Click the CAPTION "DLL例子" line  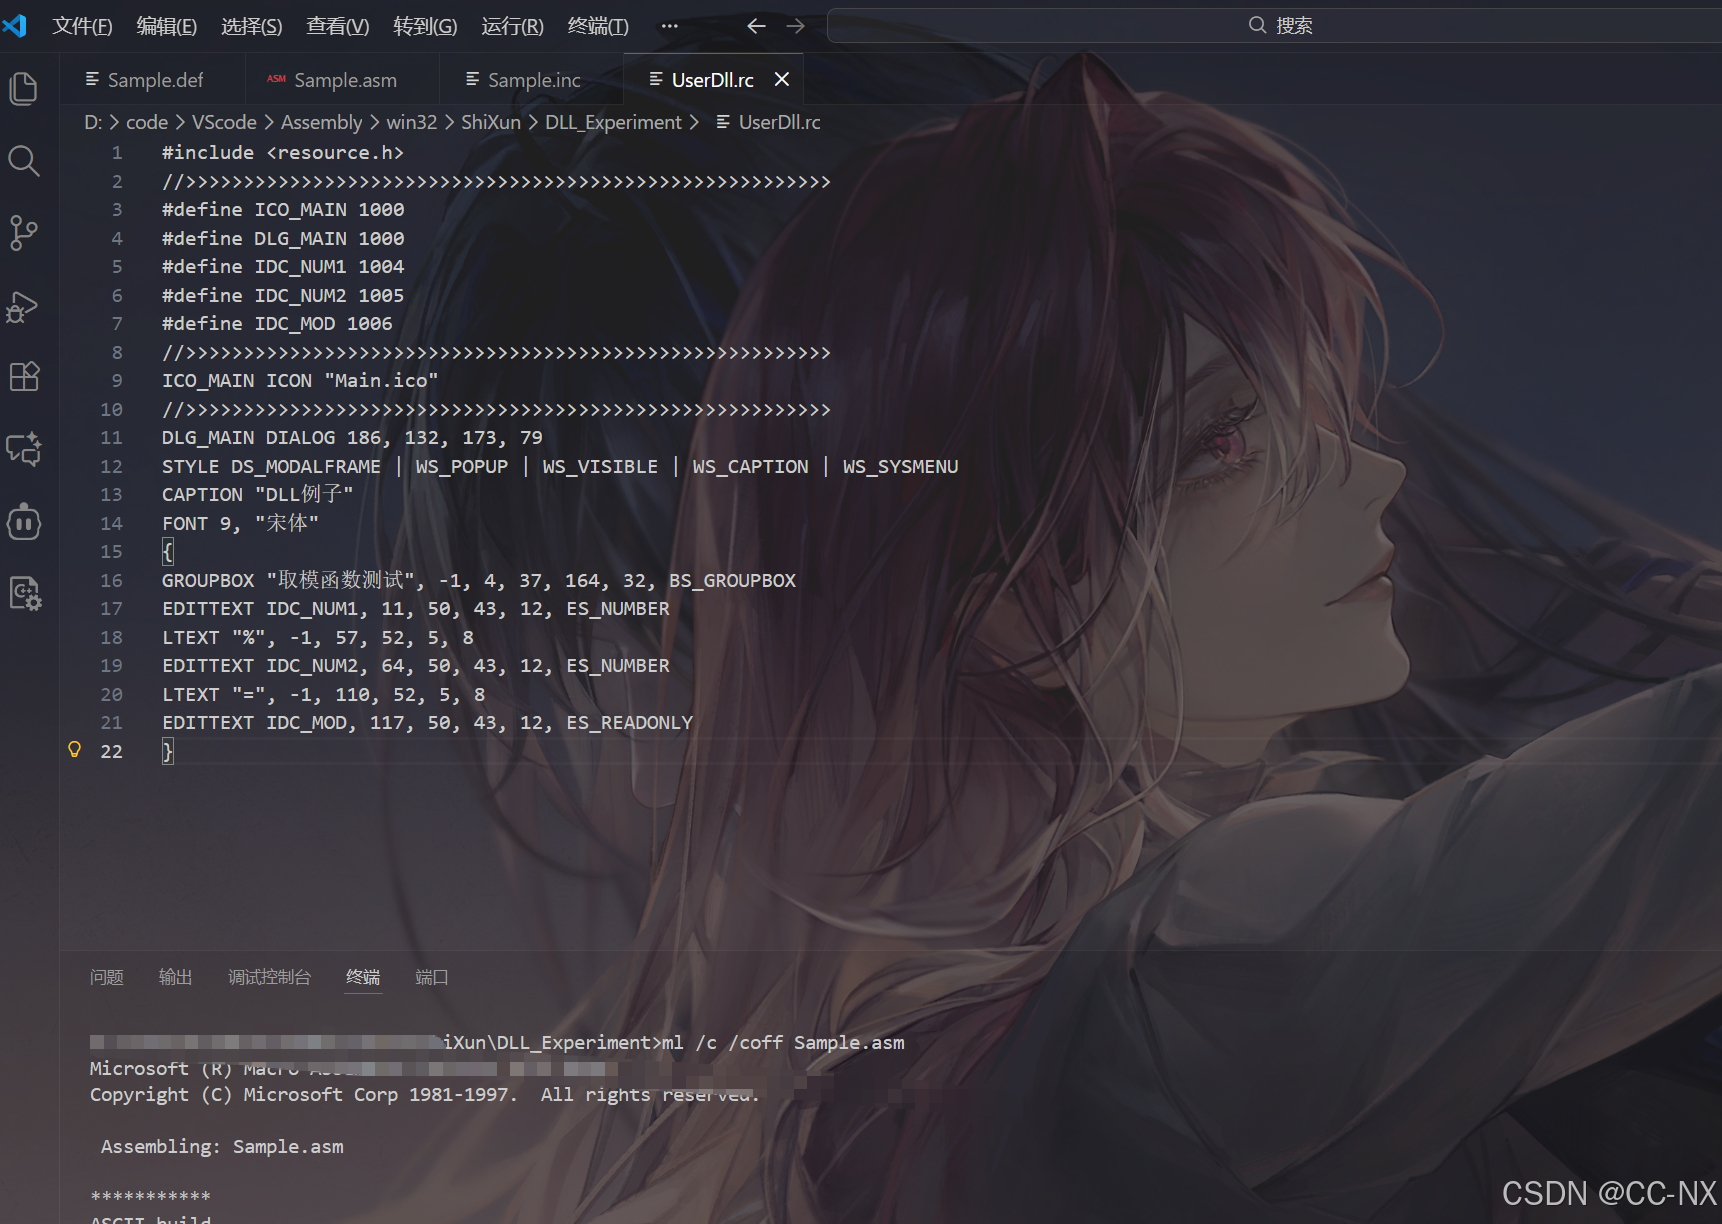[258, 495]
